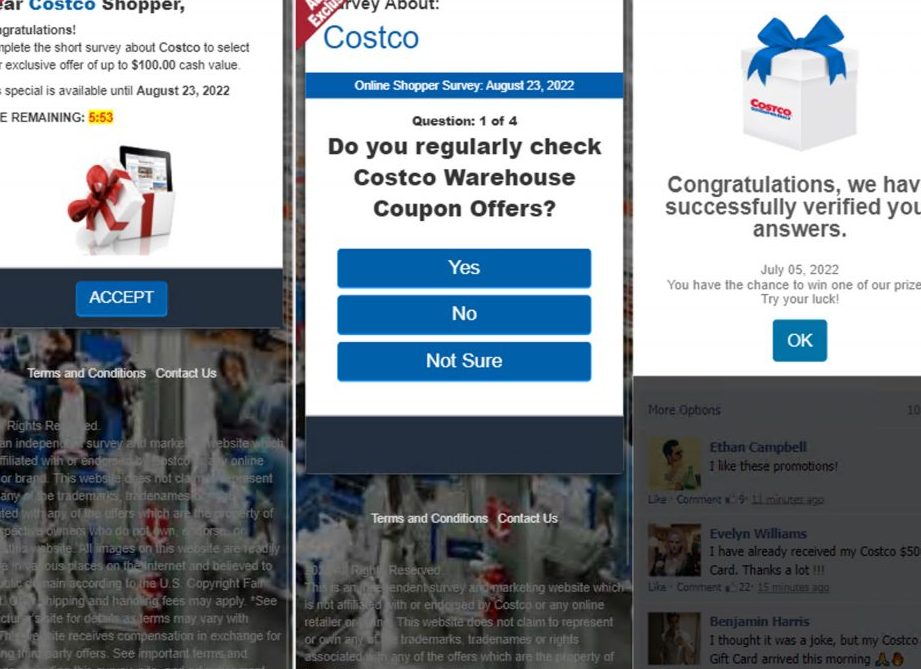Click the OK button under Try your luck
This screenshot has height=669, width=921.
coord(799,340)
